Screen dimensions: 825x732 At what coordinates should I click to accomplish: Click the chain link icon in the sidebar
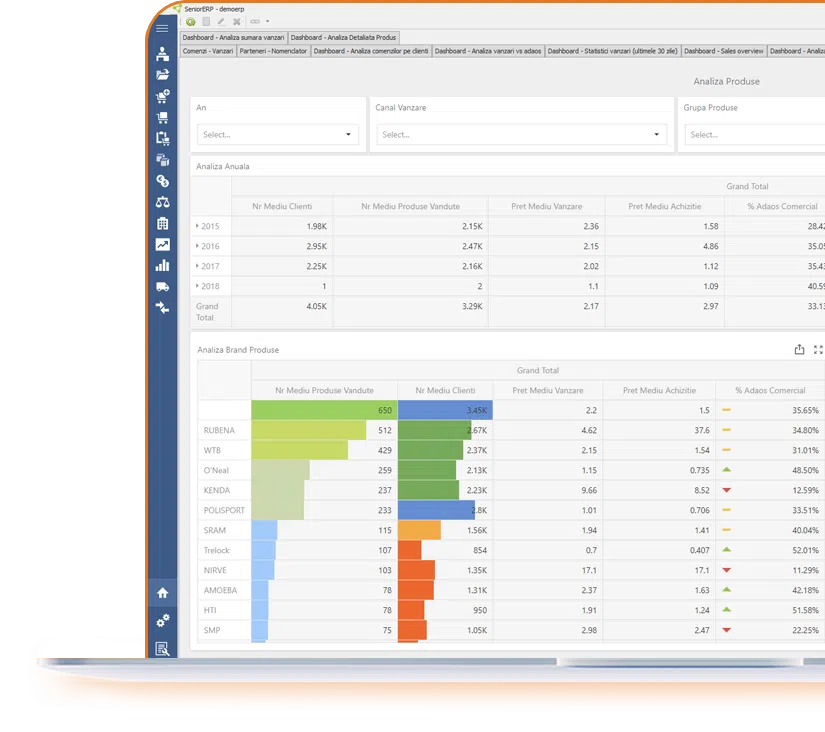(x=162, y=181)
